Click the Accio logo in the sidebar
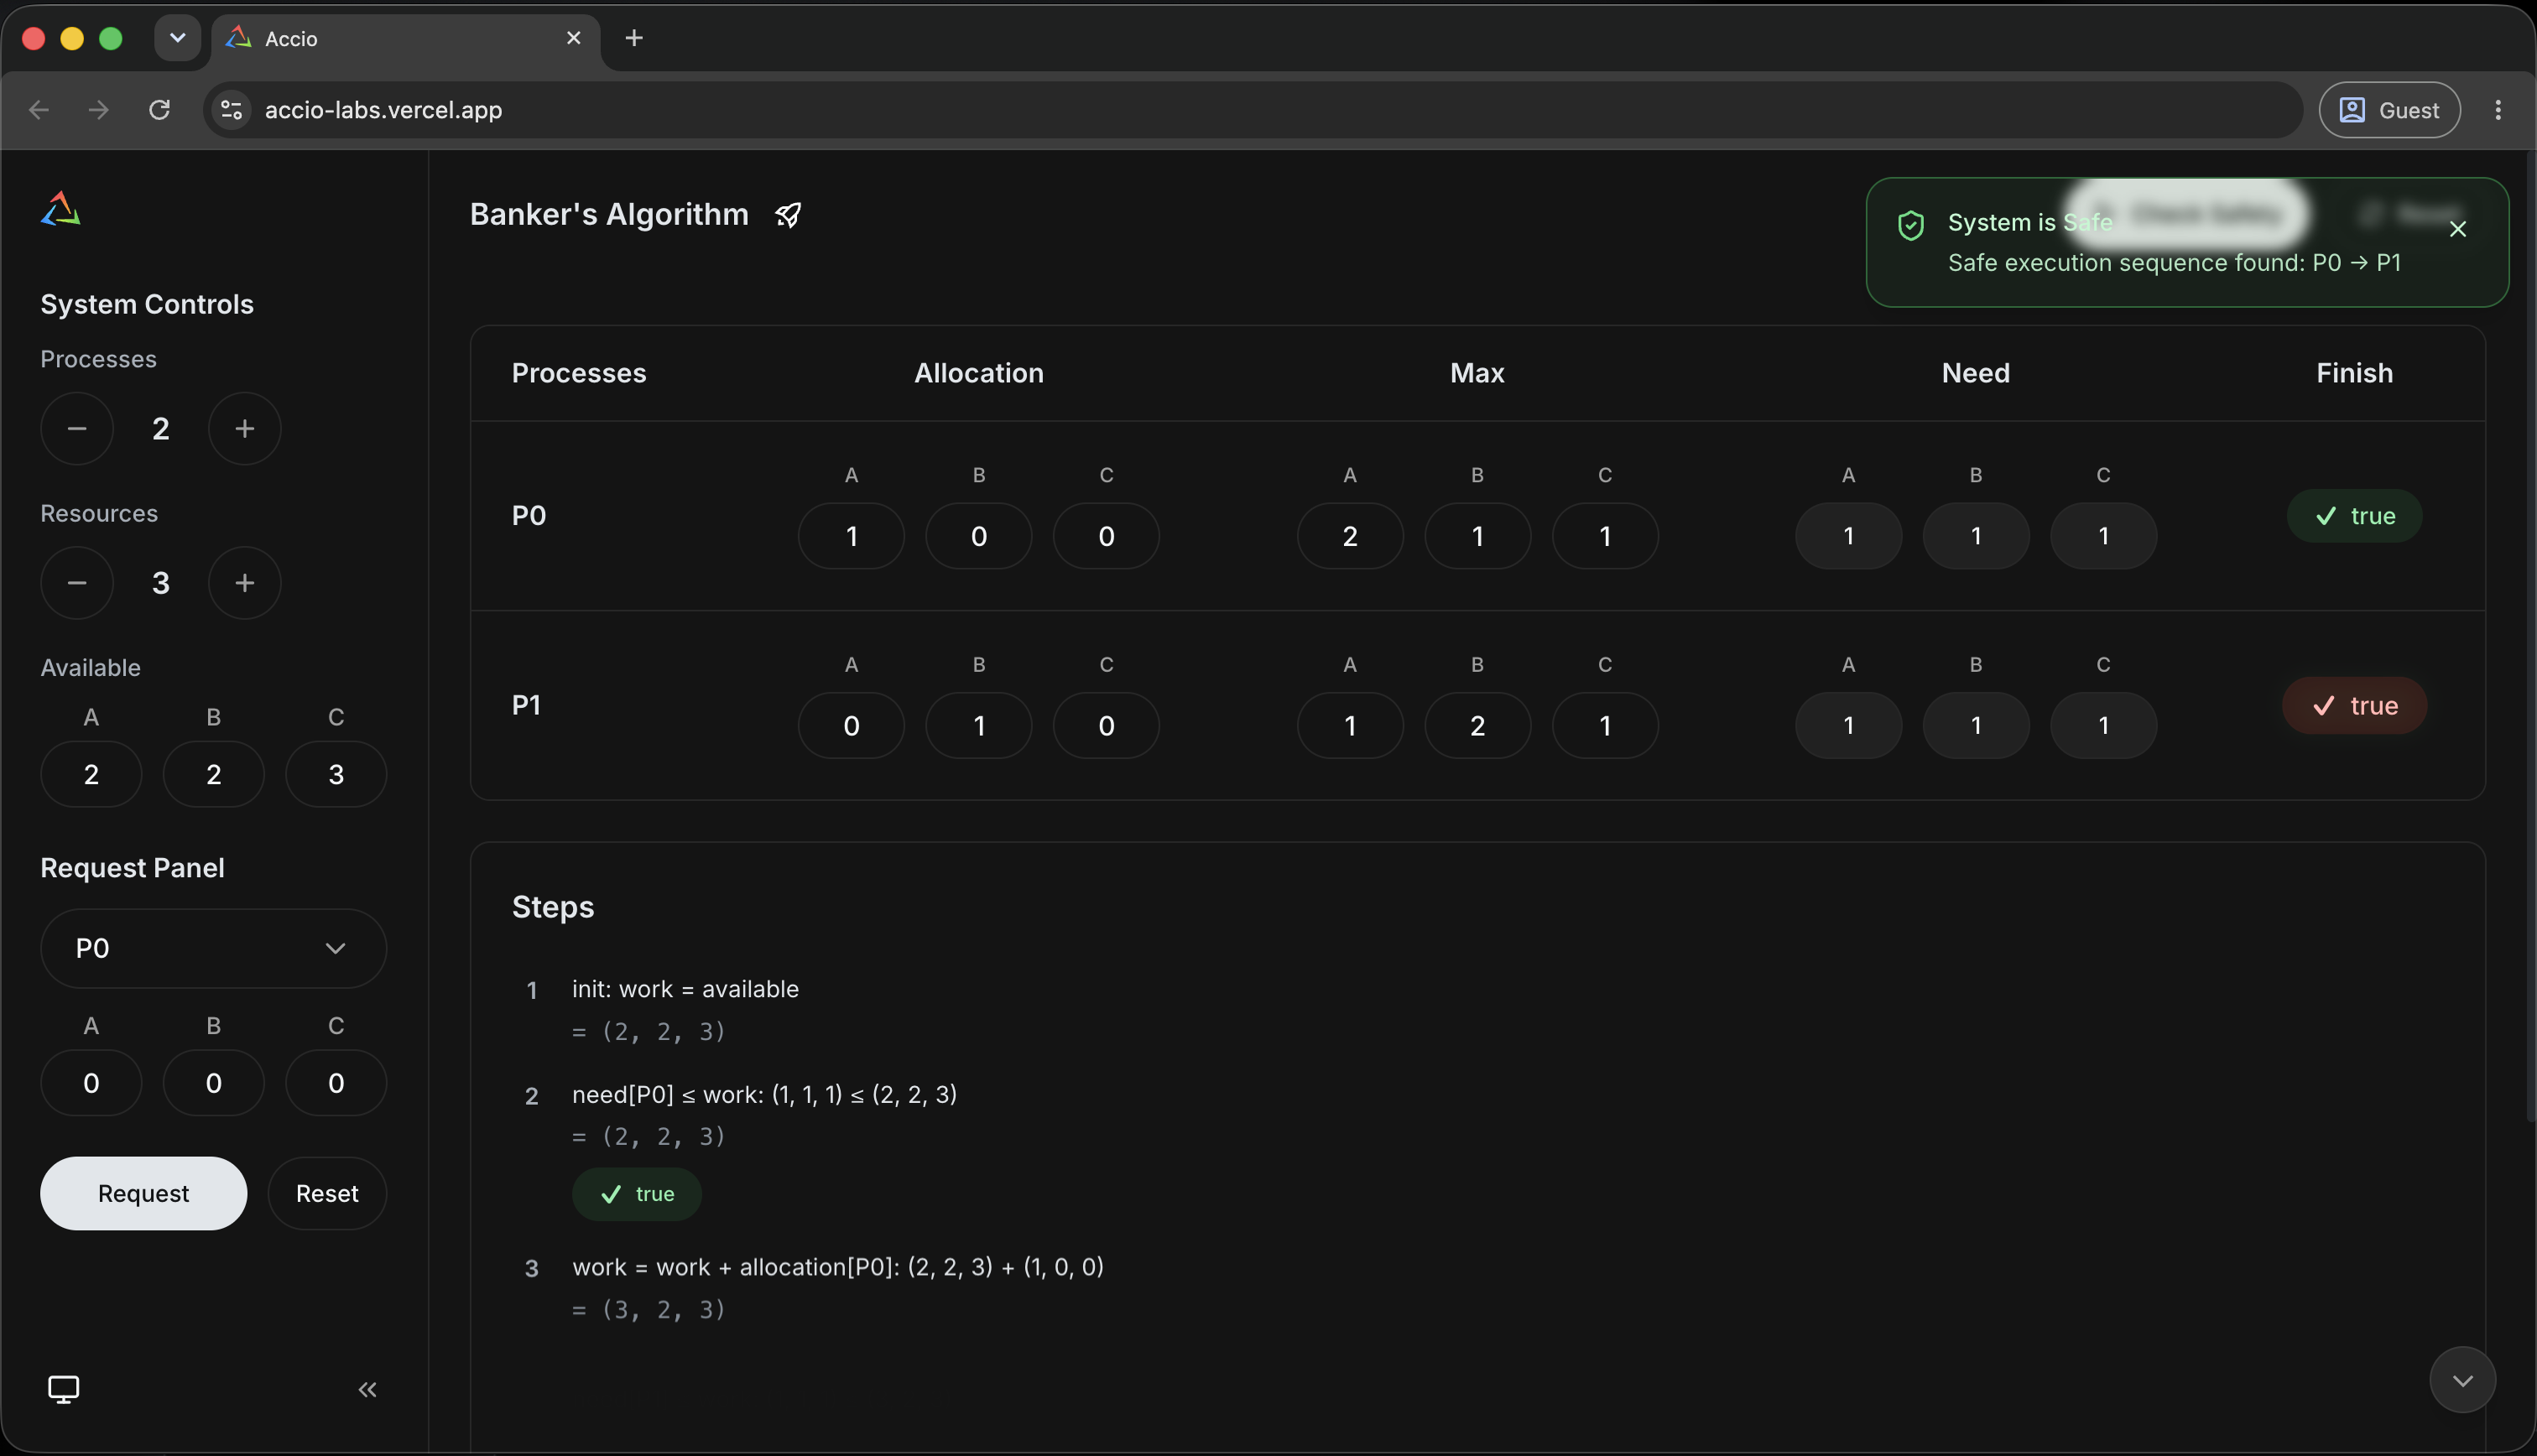 point(60,209)
